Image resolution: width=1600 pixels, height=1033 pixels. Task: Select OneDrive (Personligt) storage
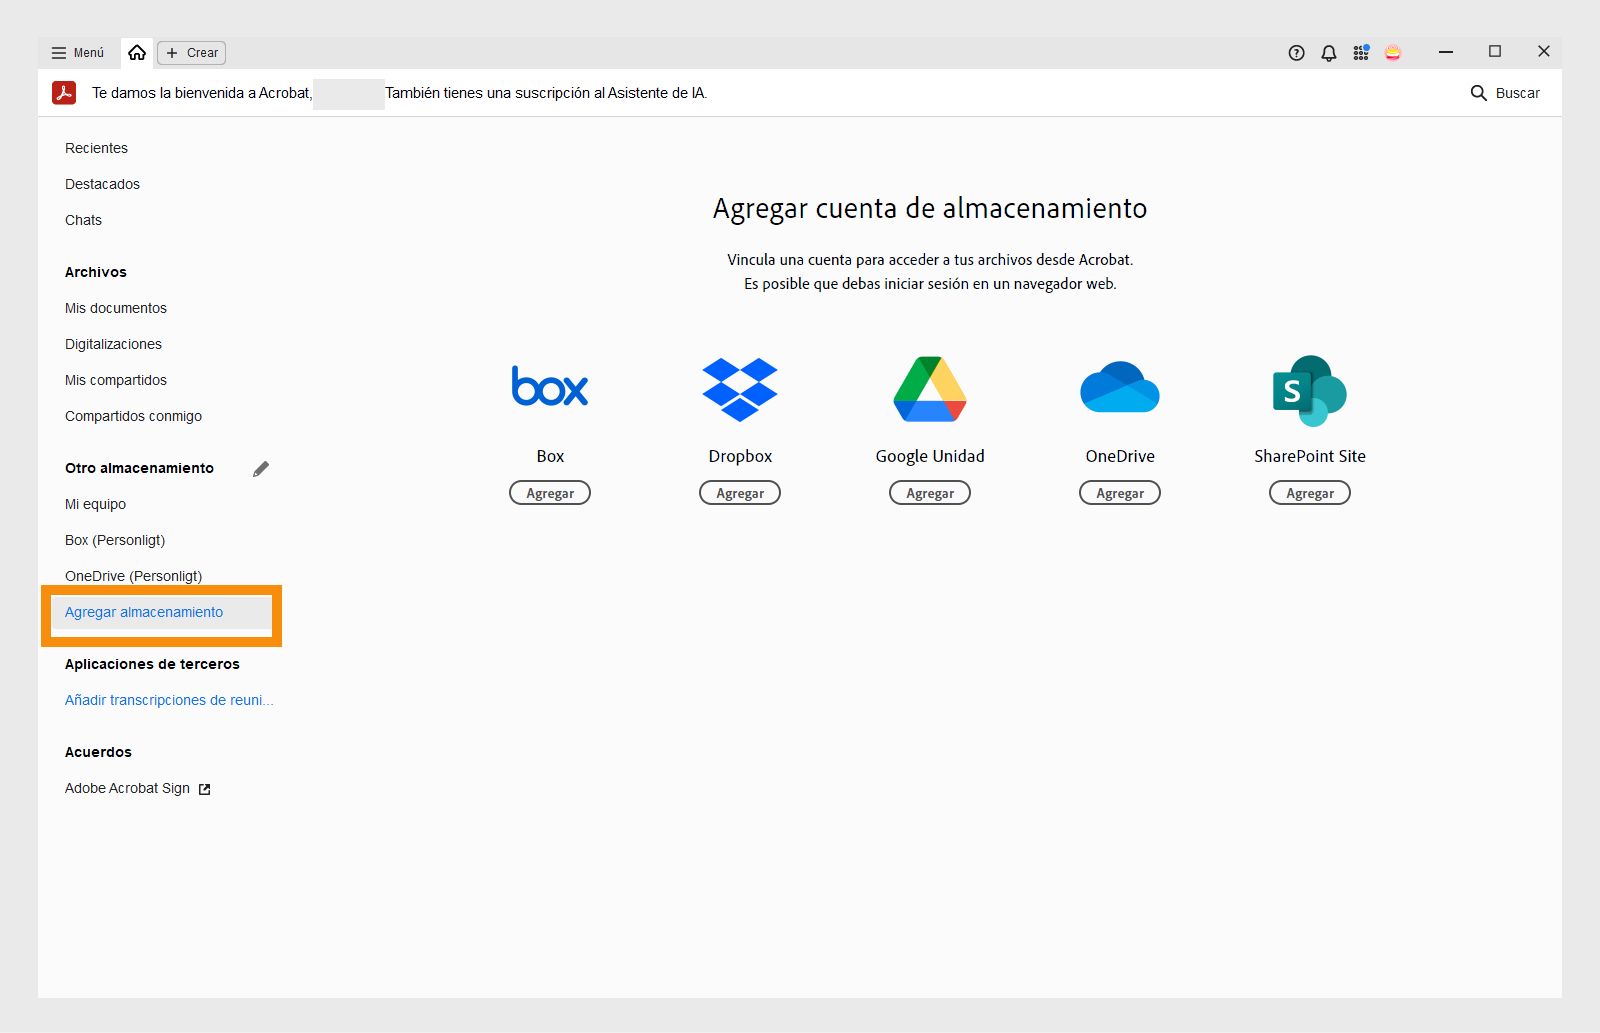tap(133, 576)
